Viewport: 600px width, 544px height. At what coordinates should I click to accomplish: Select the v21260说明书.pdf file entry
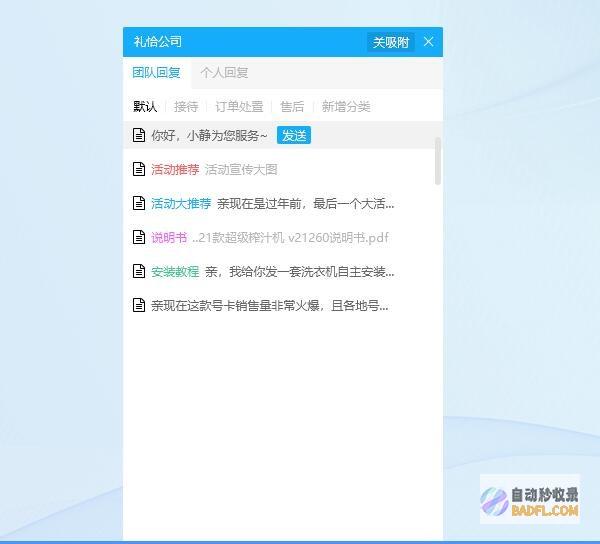coord(290,238)
